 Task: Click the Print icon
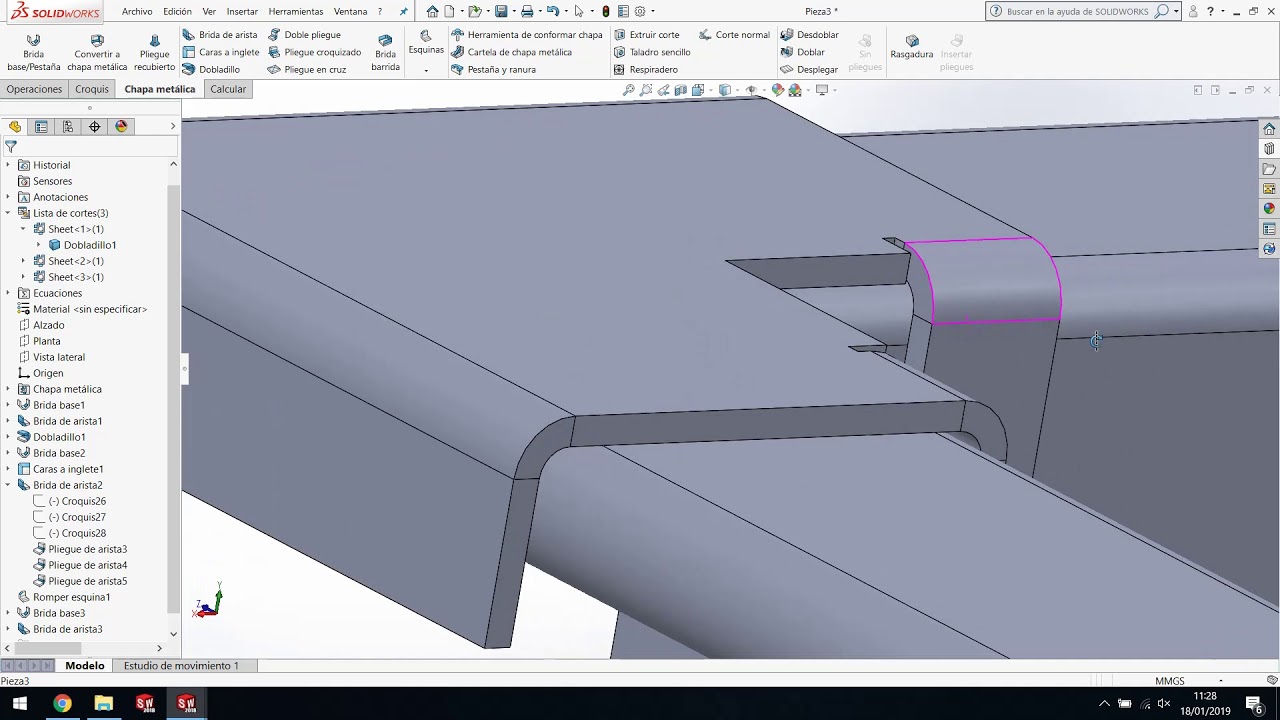click(527, 12)
